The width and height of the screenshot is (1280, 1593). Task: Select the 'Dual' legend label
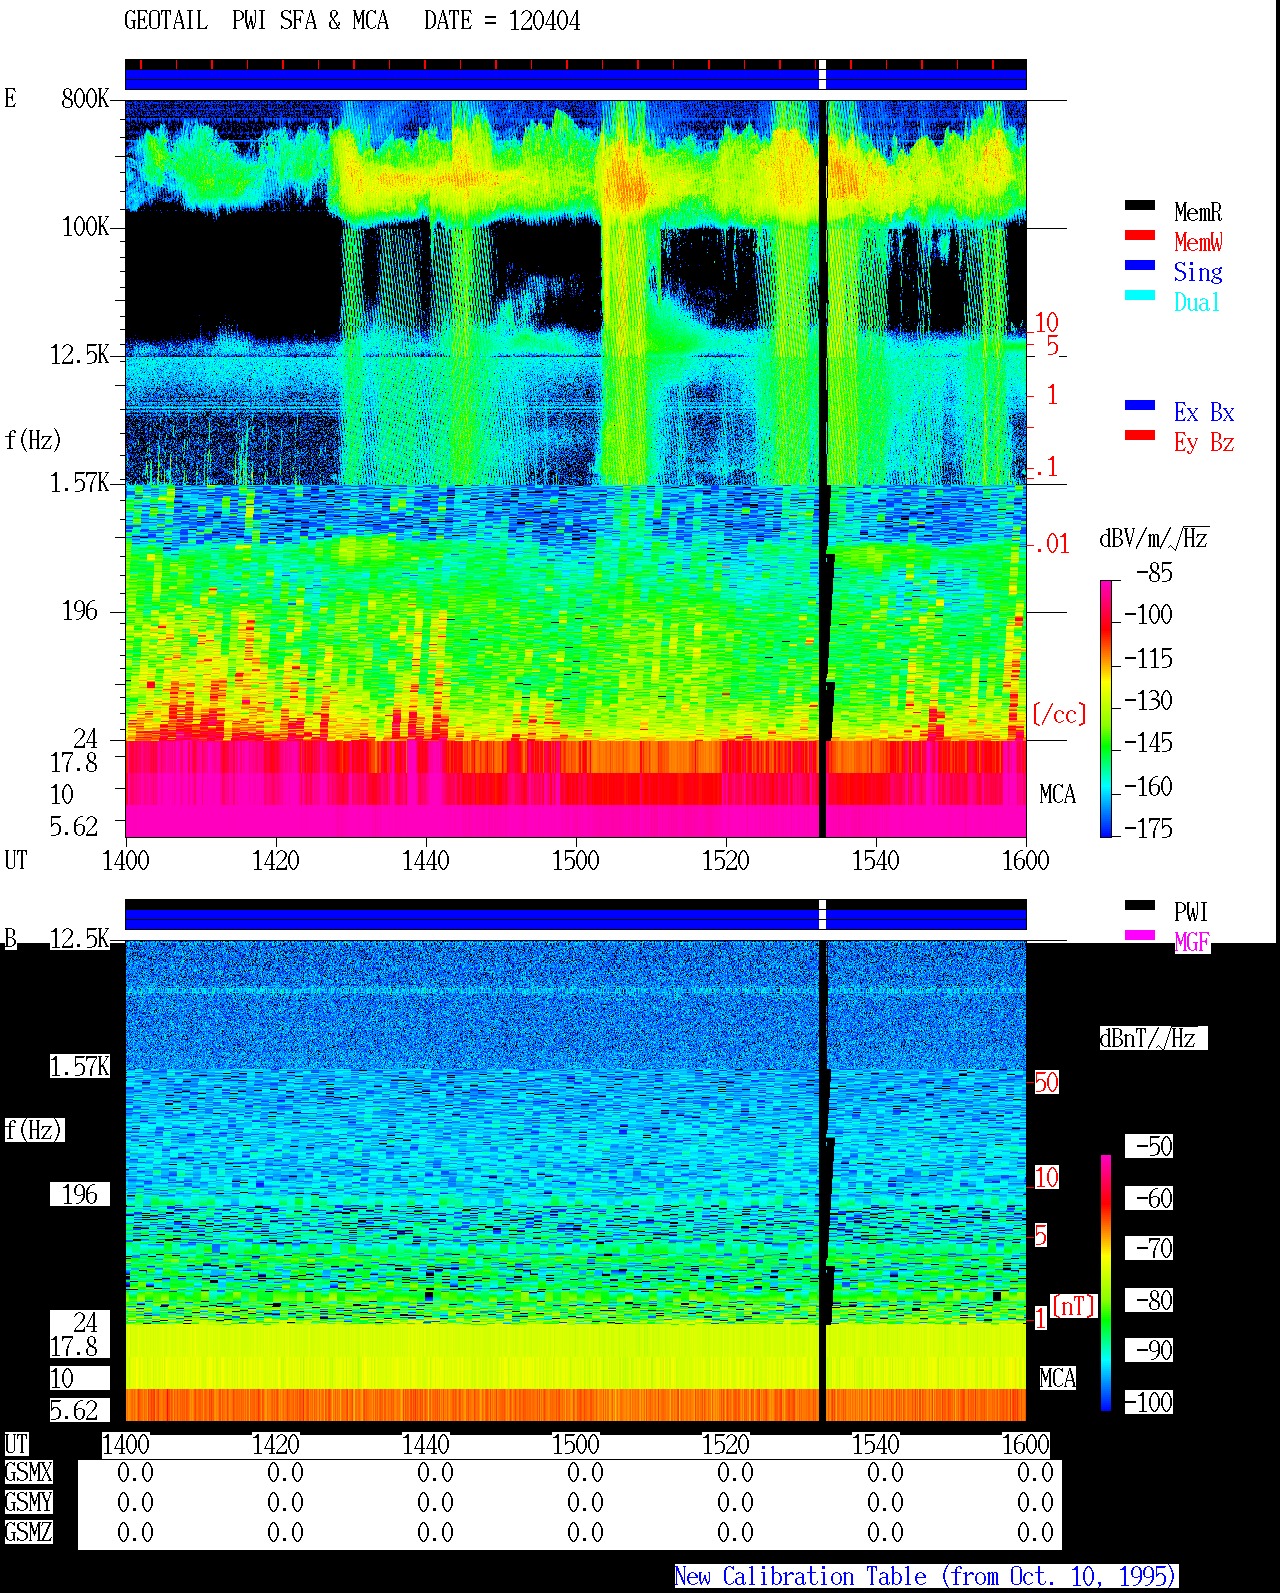(x=1198, y=302)
